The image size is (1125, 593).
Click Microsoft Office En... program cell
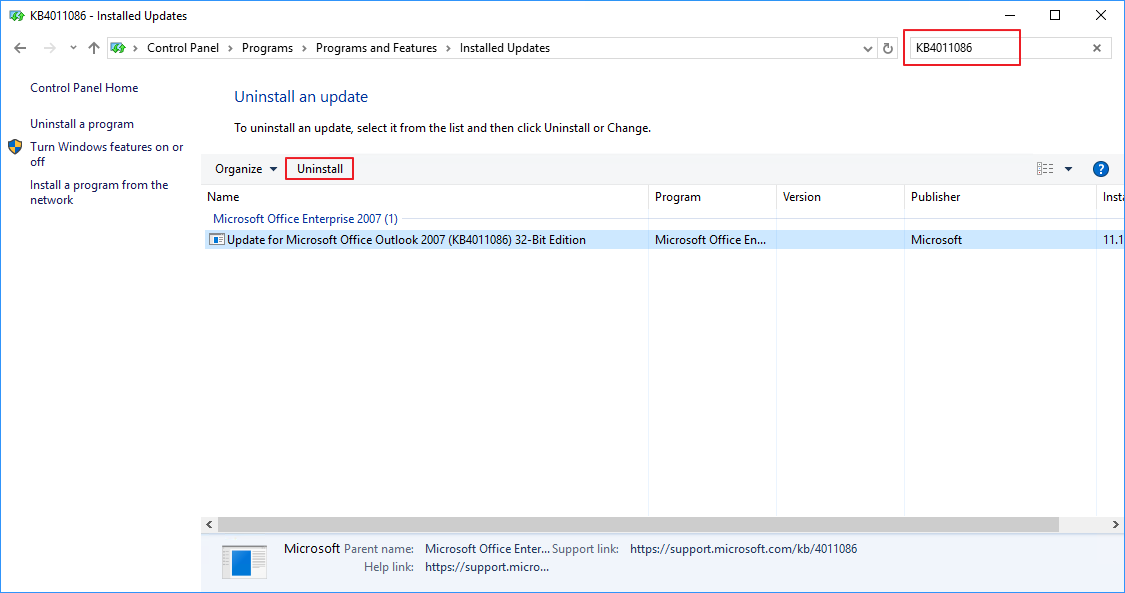[710, 240]
